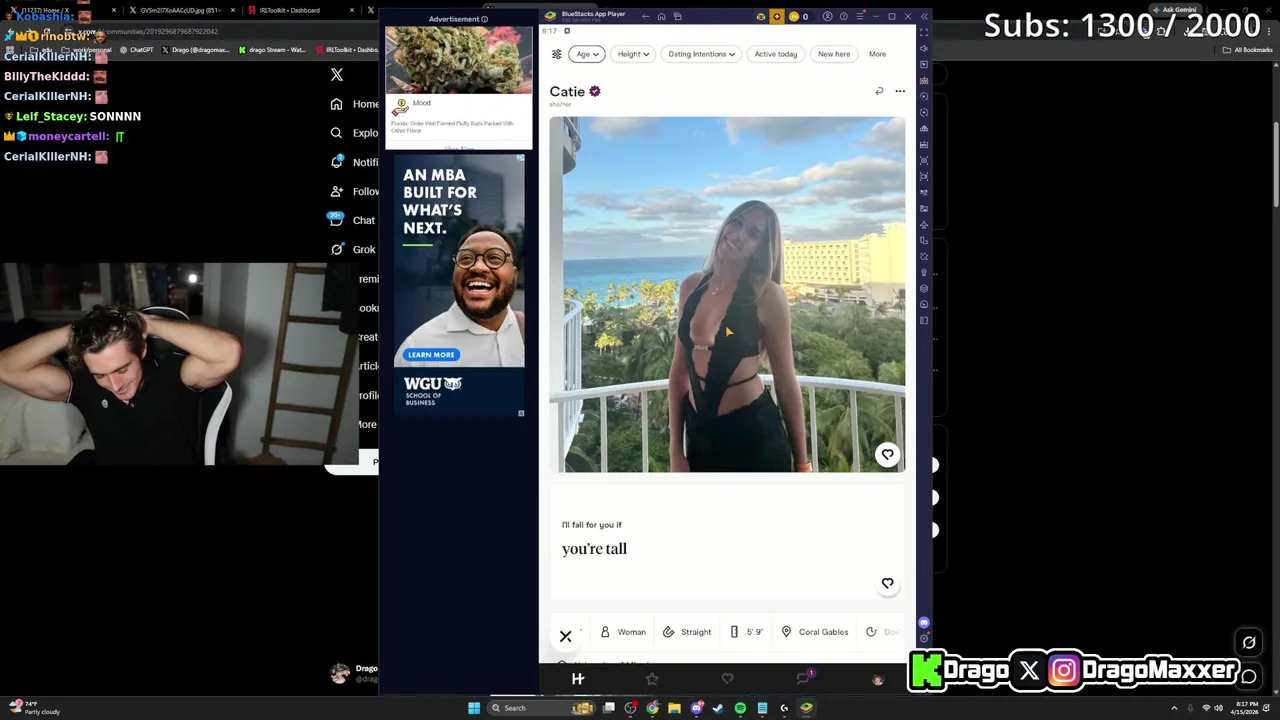
Task: Toggle the New here filter chip
Action: (834, 54)
